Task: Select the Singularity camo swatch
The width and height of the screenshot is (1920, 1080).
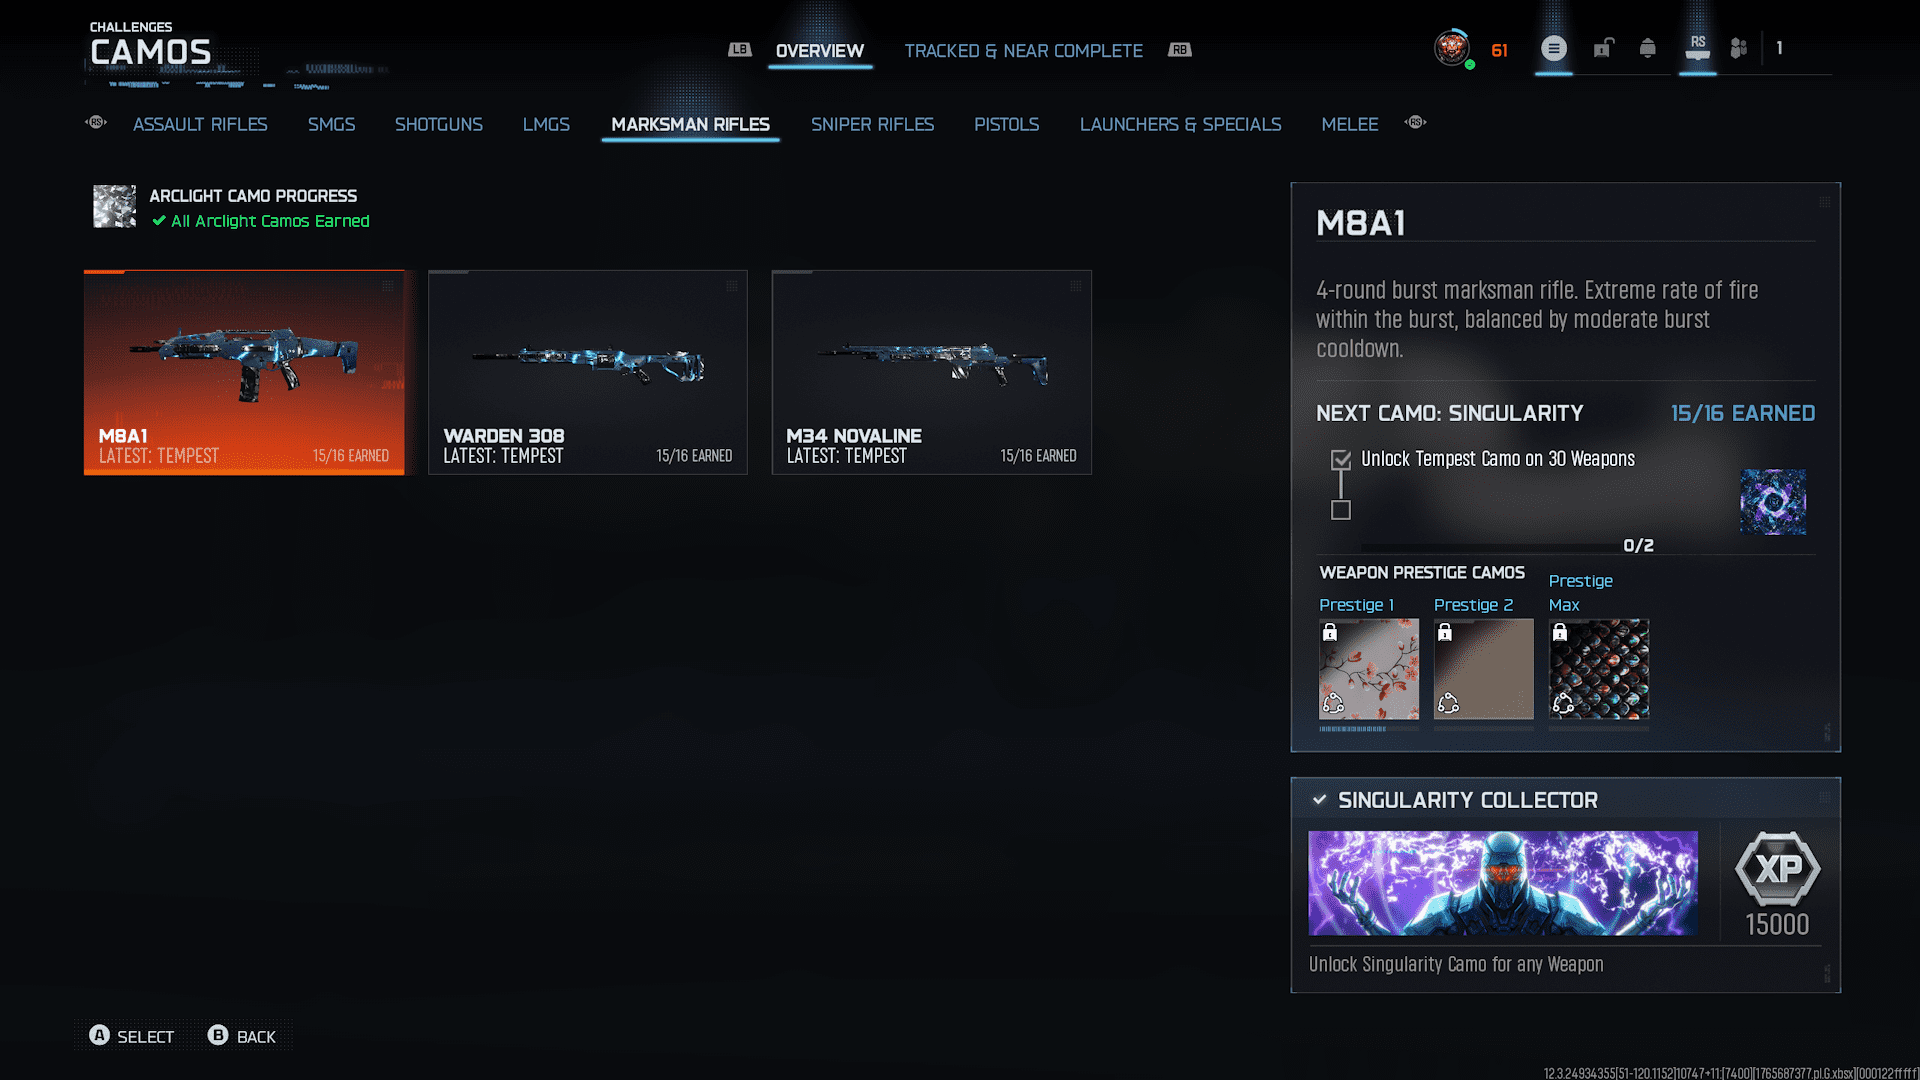Action: pos(1772,502)
